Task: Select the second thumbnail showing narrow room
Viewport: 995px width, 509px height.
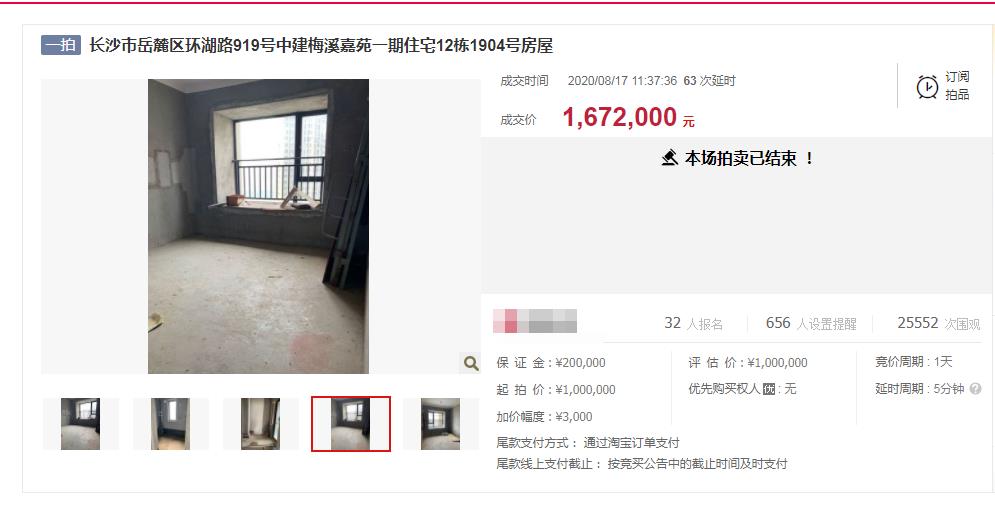Action: (171, 424)
